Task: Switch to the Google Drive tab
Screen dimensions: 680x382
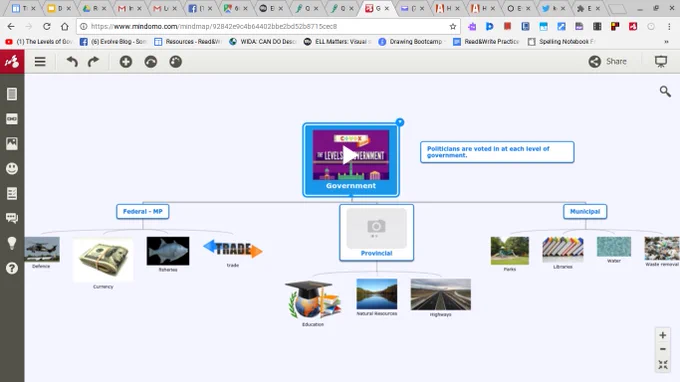Action: (94, 8)
